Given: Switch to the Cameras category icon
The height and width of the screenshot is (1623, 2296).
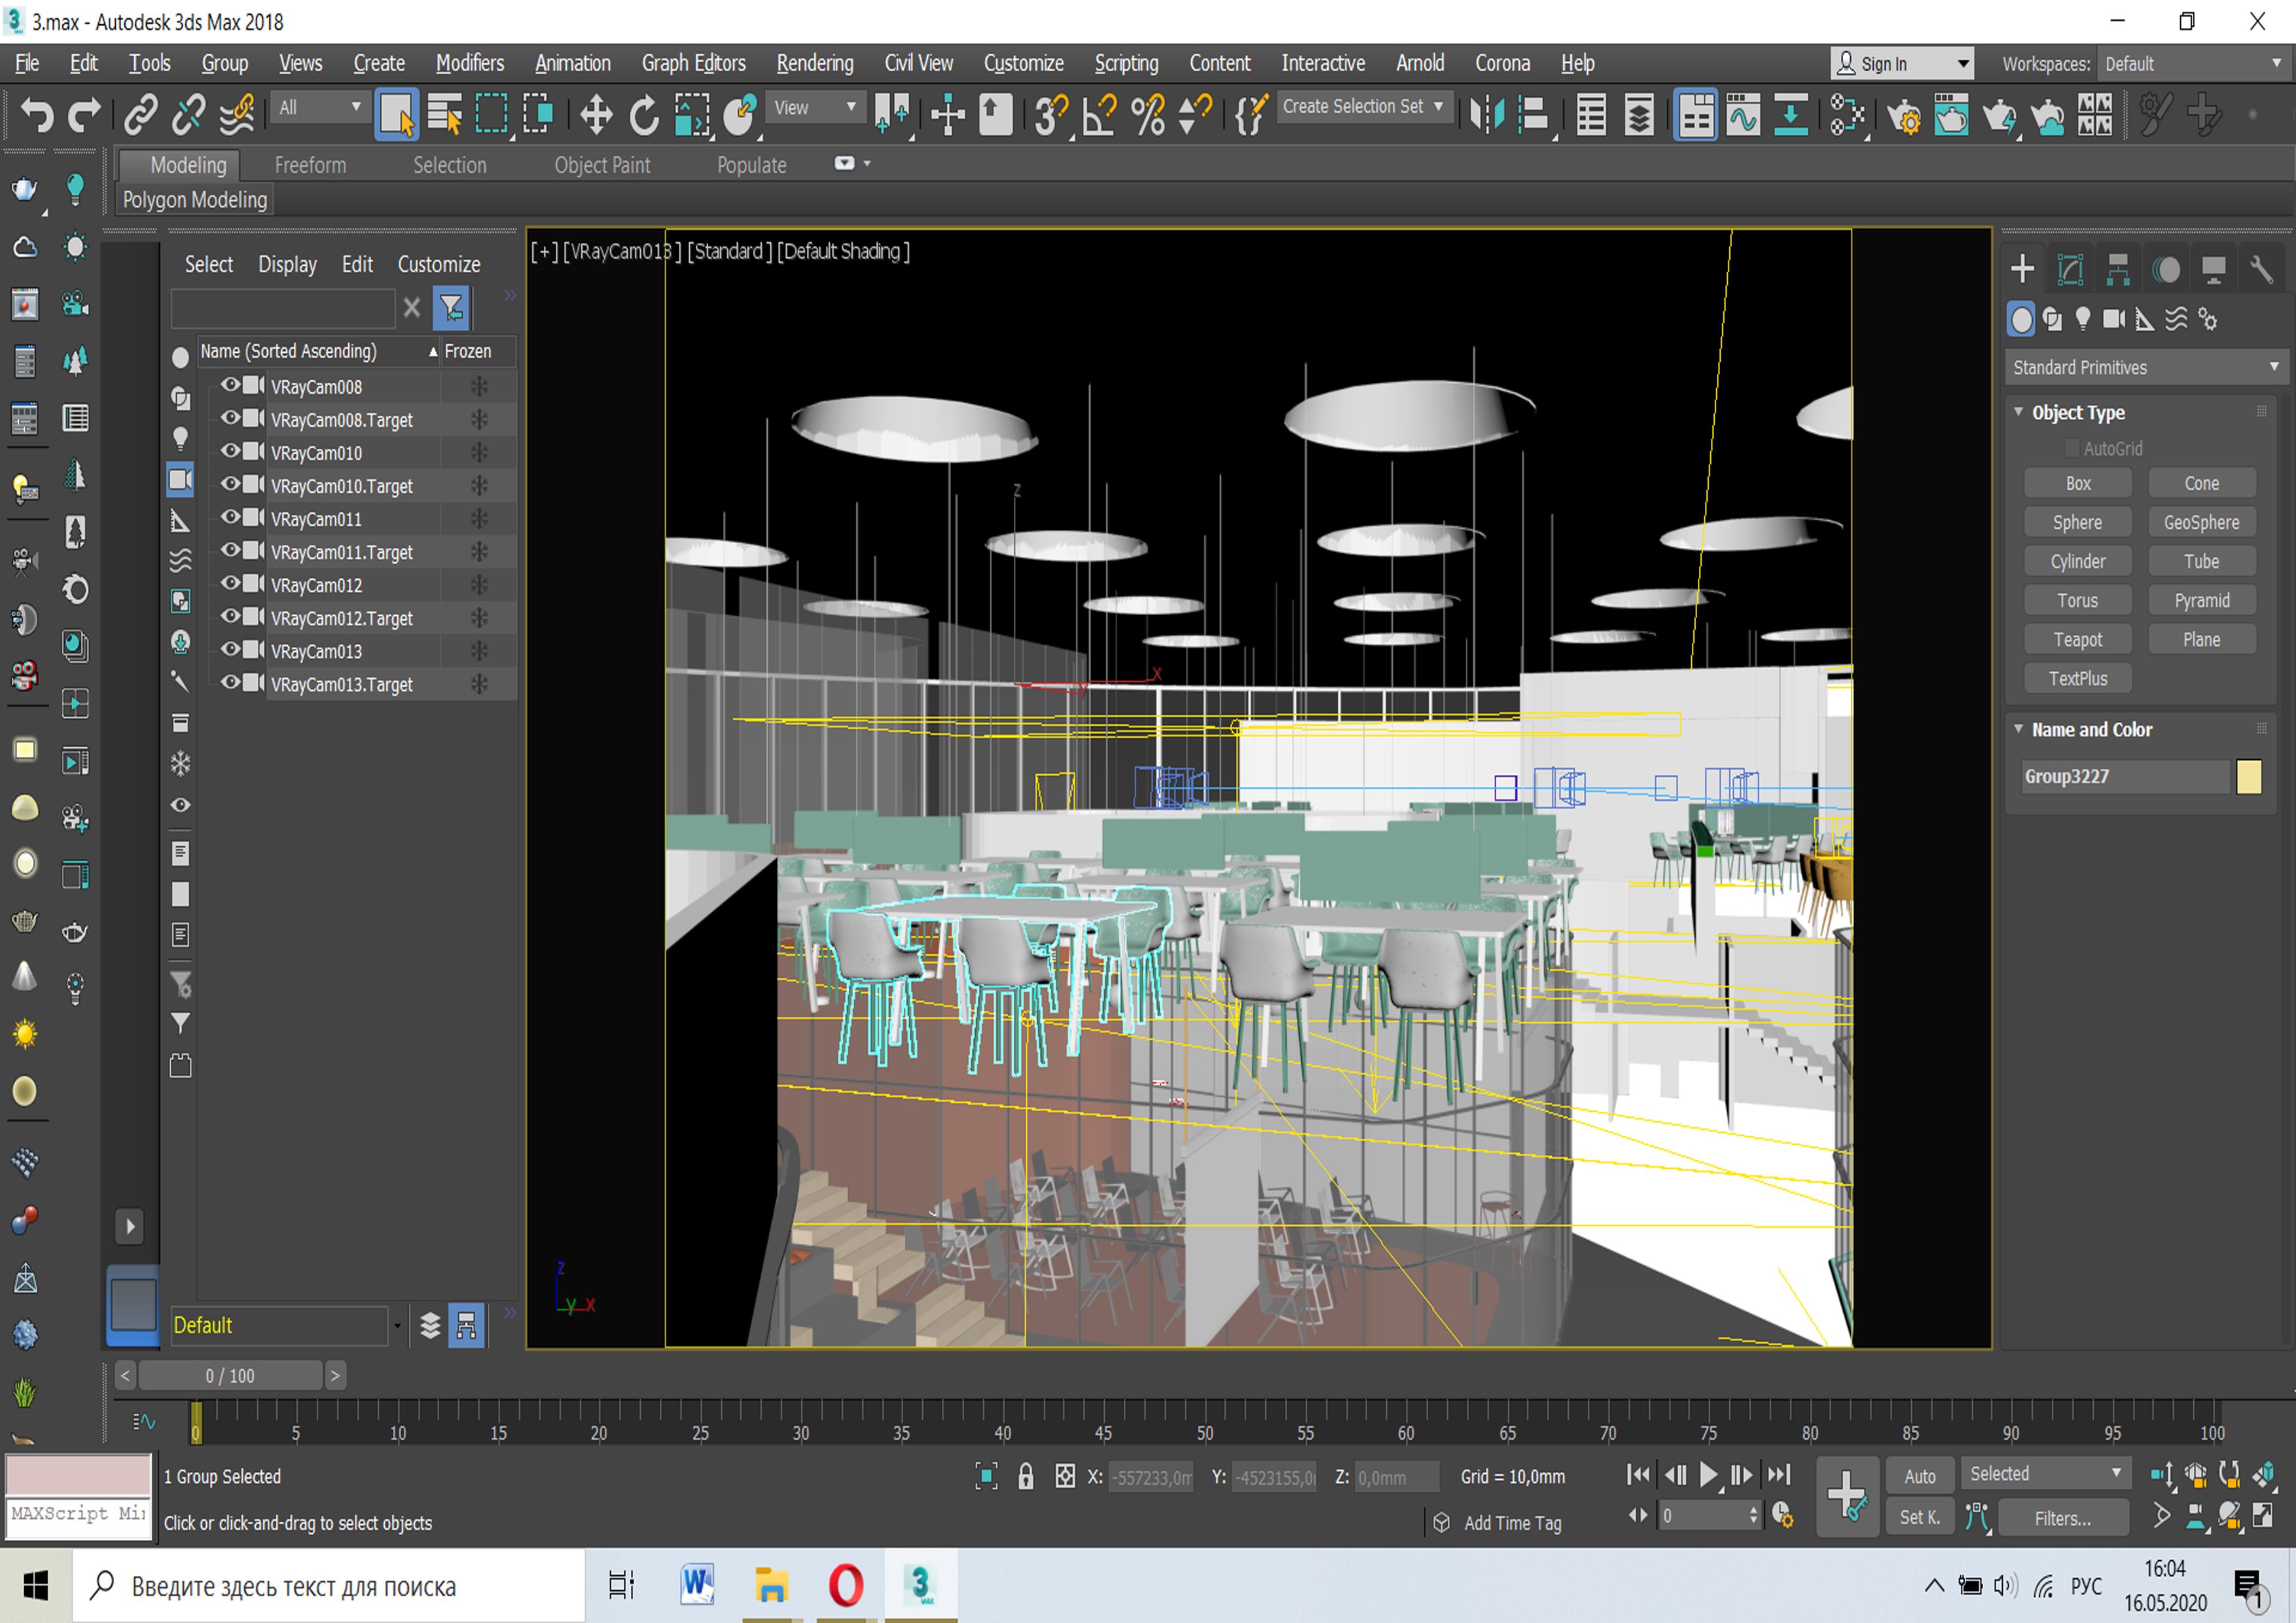Looking at the screenshot, I should [x=2113, y=319].
